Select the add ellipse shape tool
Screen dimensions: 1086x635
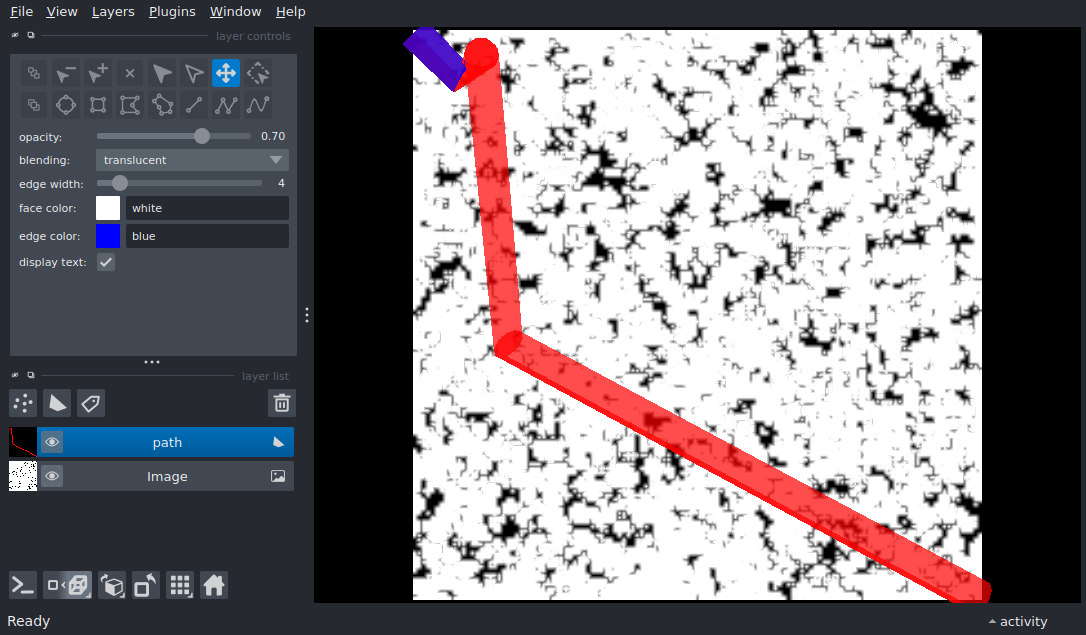[x=66, y=105]
